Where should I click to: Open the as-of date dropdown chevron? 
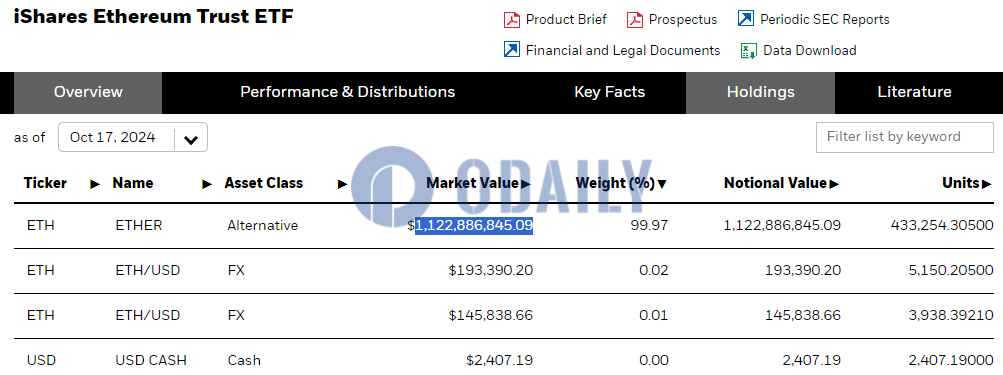click(x=191, y=139)
